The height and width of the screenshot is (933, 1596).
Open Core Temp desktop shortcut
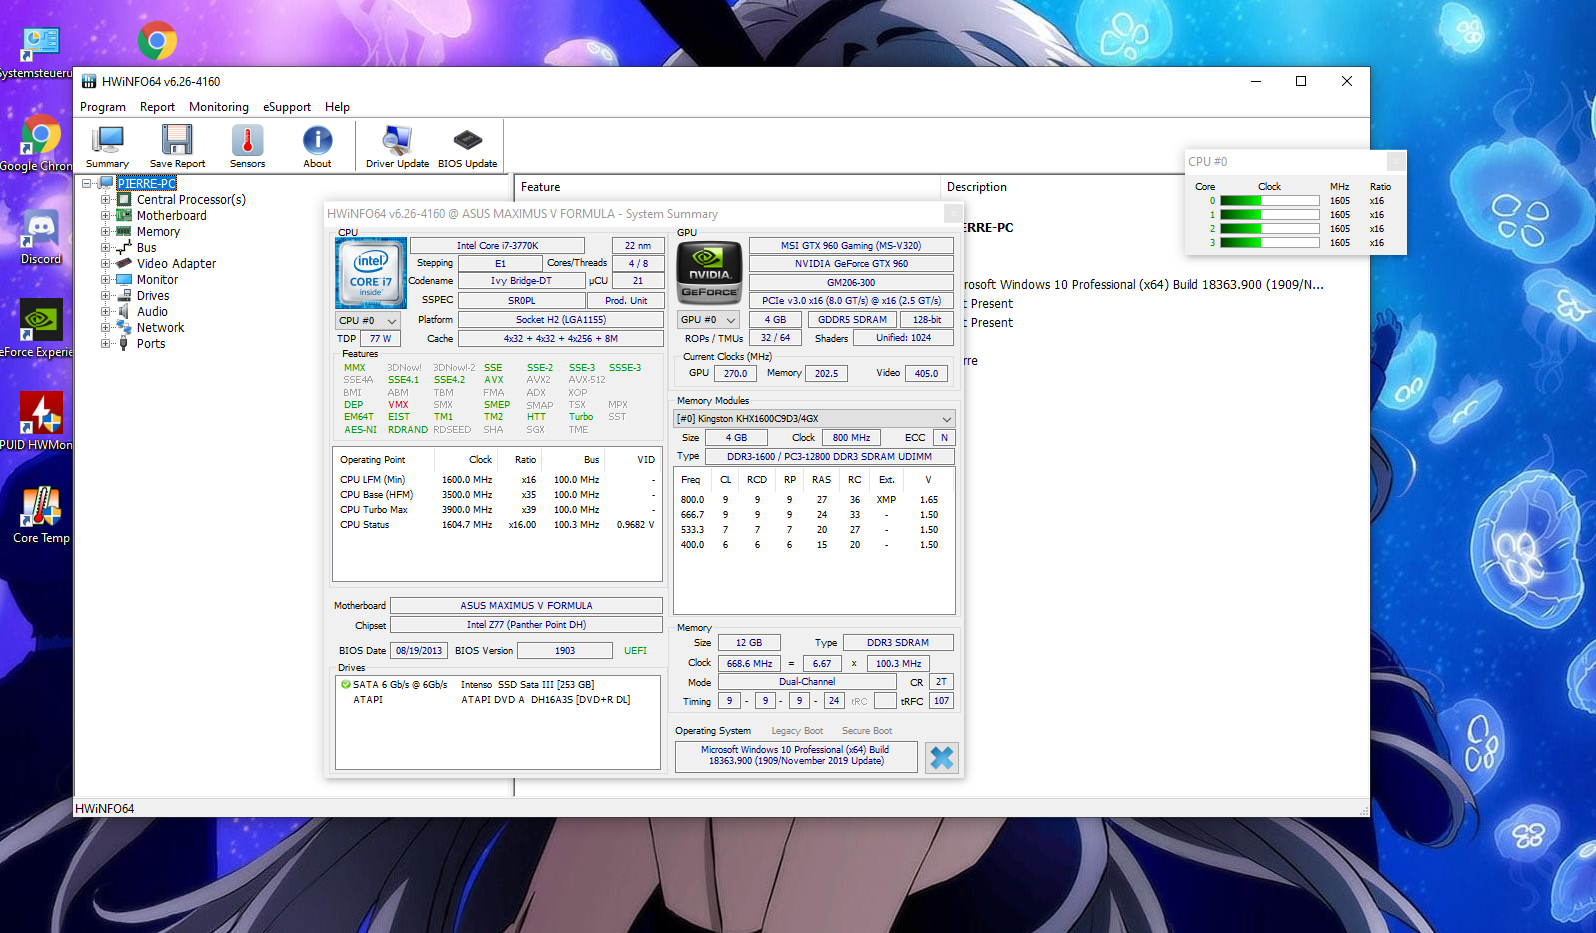41,515
